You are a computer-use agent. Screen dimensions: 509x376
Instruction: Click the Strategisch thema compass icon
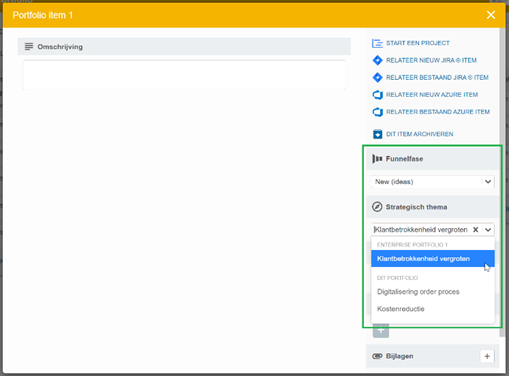pyautogui.click(x=377, y=207)
